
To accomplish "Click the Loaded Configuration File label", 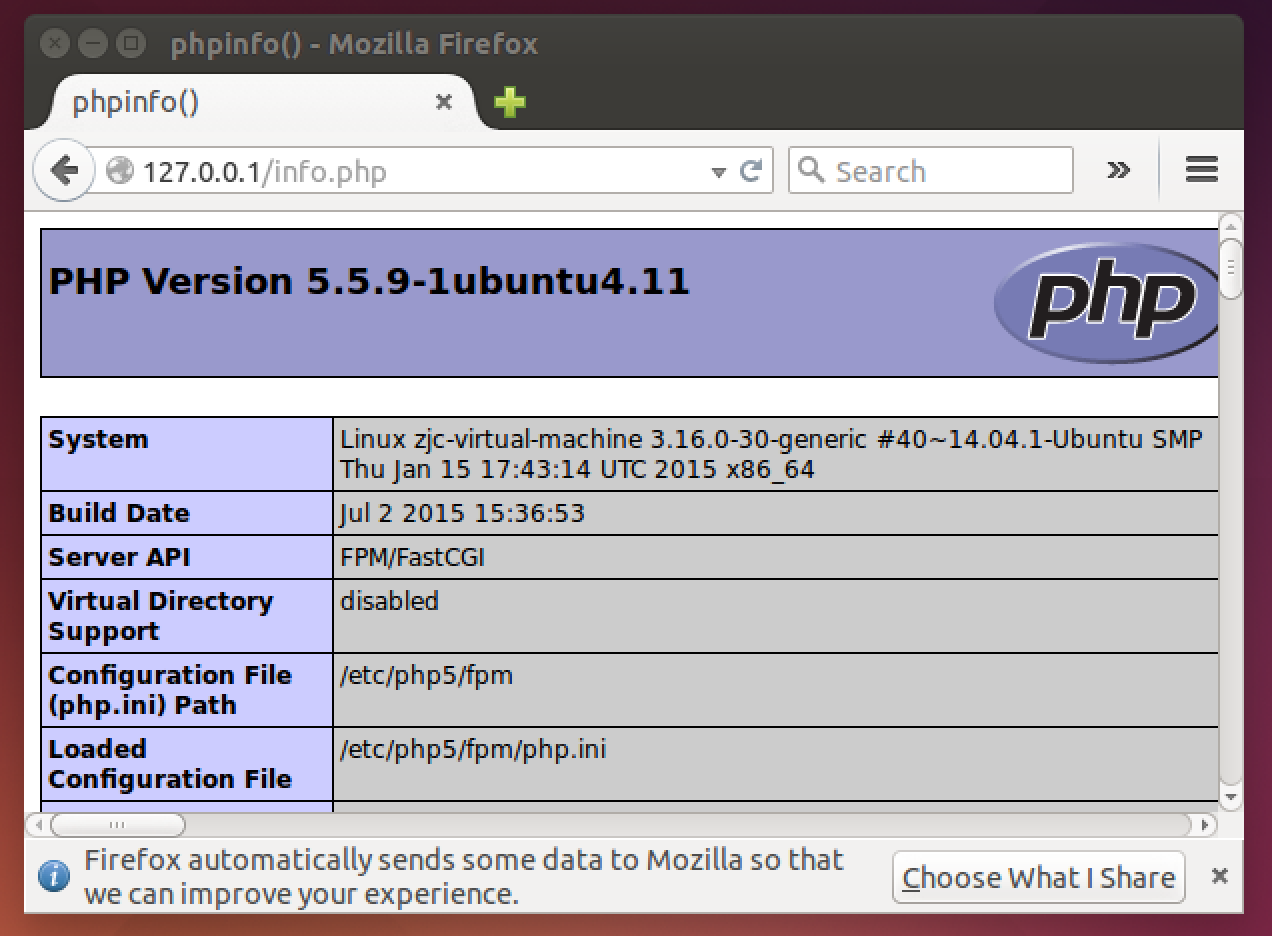I will (170, 764).
